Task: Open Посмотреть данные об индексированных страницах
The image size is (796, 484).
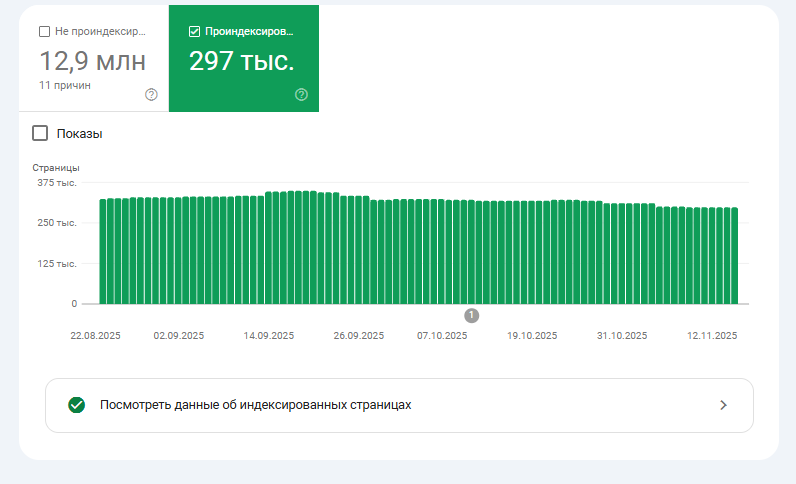Action: [x=399, y=405]
